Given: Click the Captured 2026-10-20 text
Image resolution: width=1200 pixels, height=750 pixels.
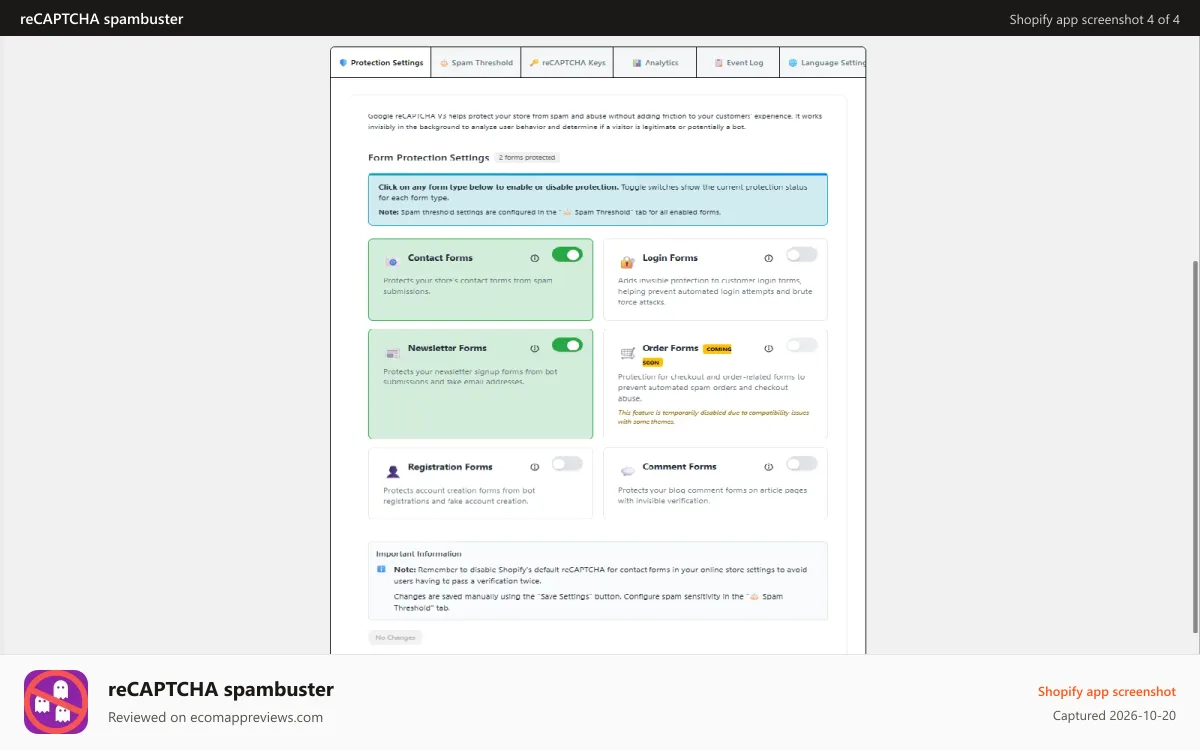Looking at the screenshot, I should pos(1114,716).
